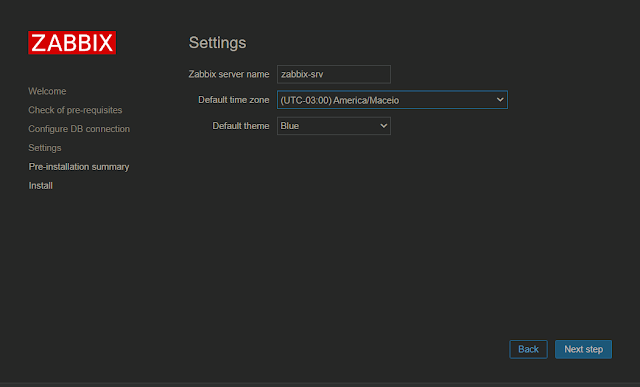Click the "Default theme" label

coord(240,126)
